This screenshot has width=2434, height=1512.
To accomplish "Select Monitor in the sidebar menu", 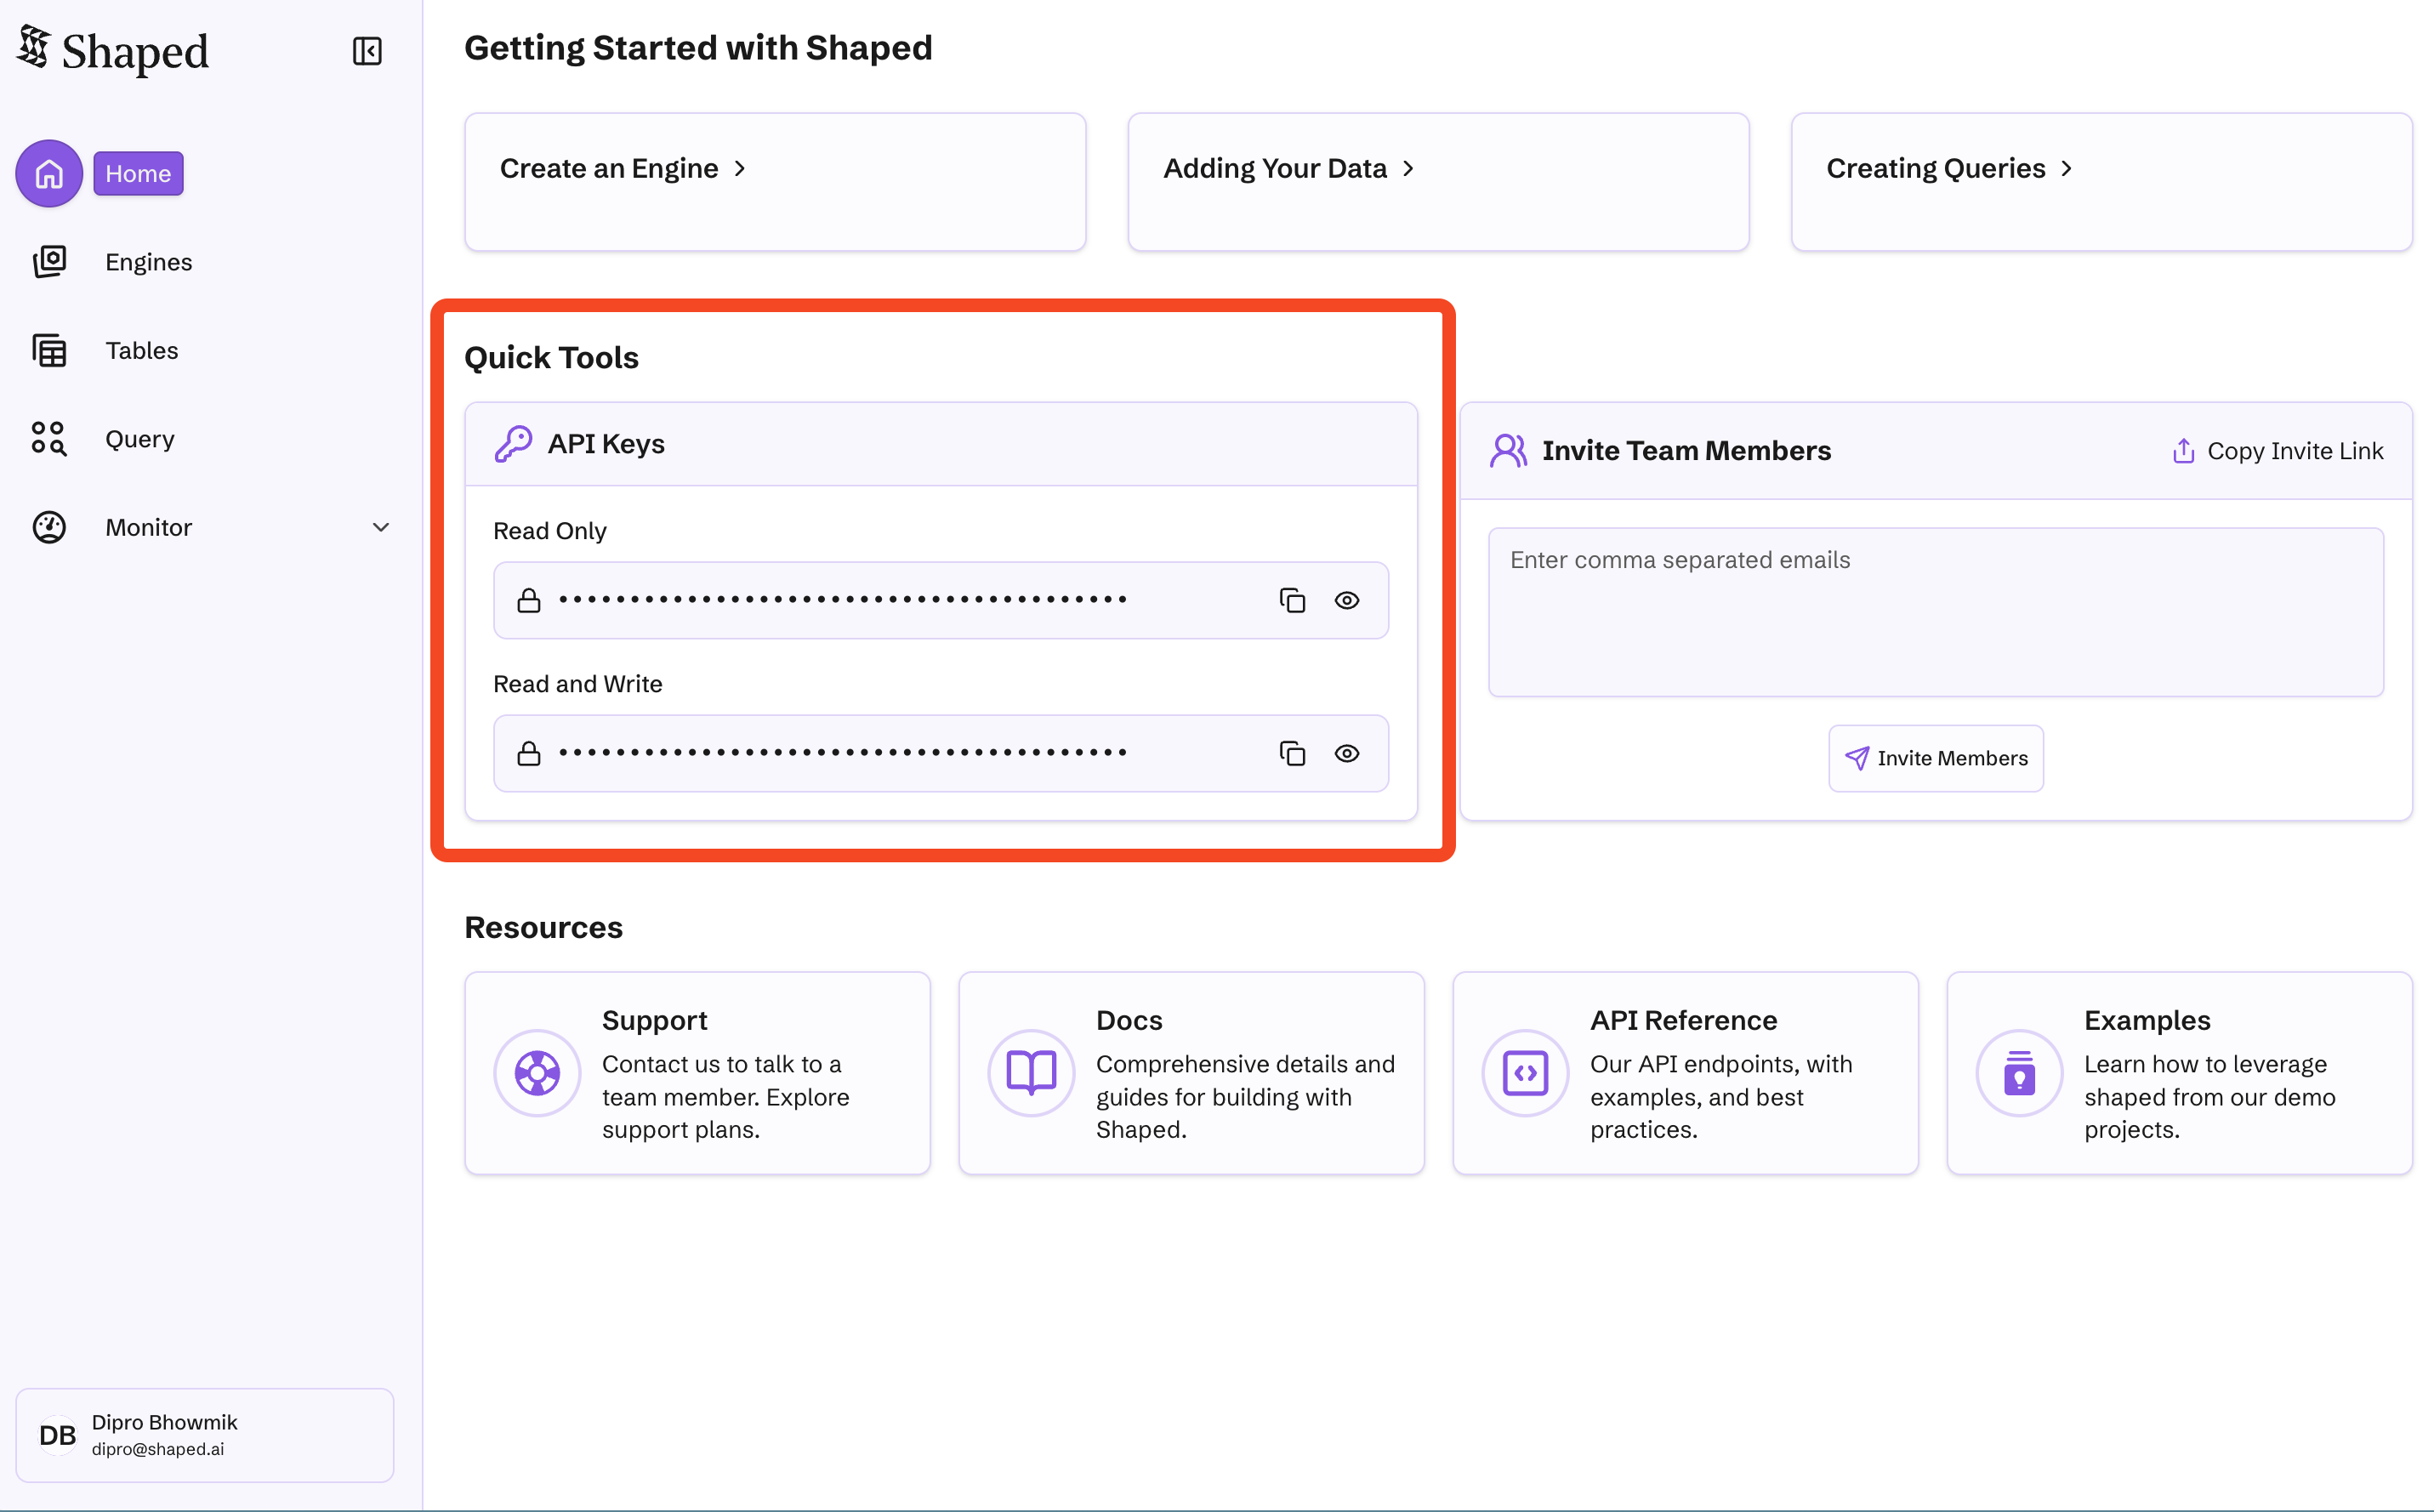I will point(148,527).
